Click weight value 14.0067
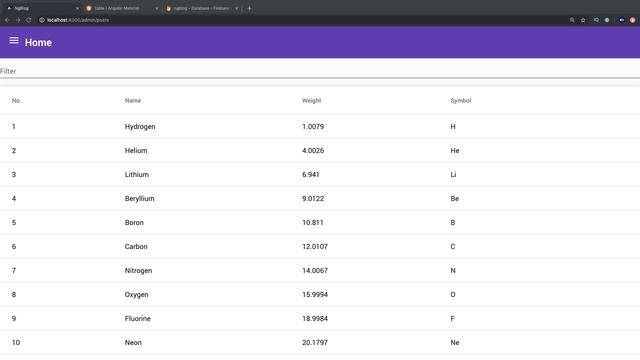The width and height of the screenshot is (640, 360). tap(315, 271)
